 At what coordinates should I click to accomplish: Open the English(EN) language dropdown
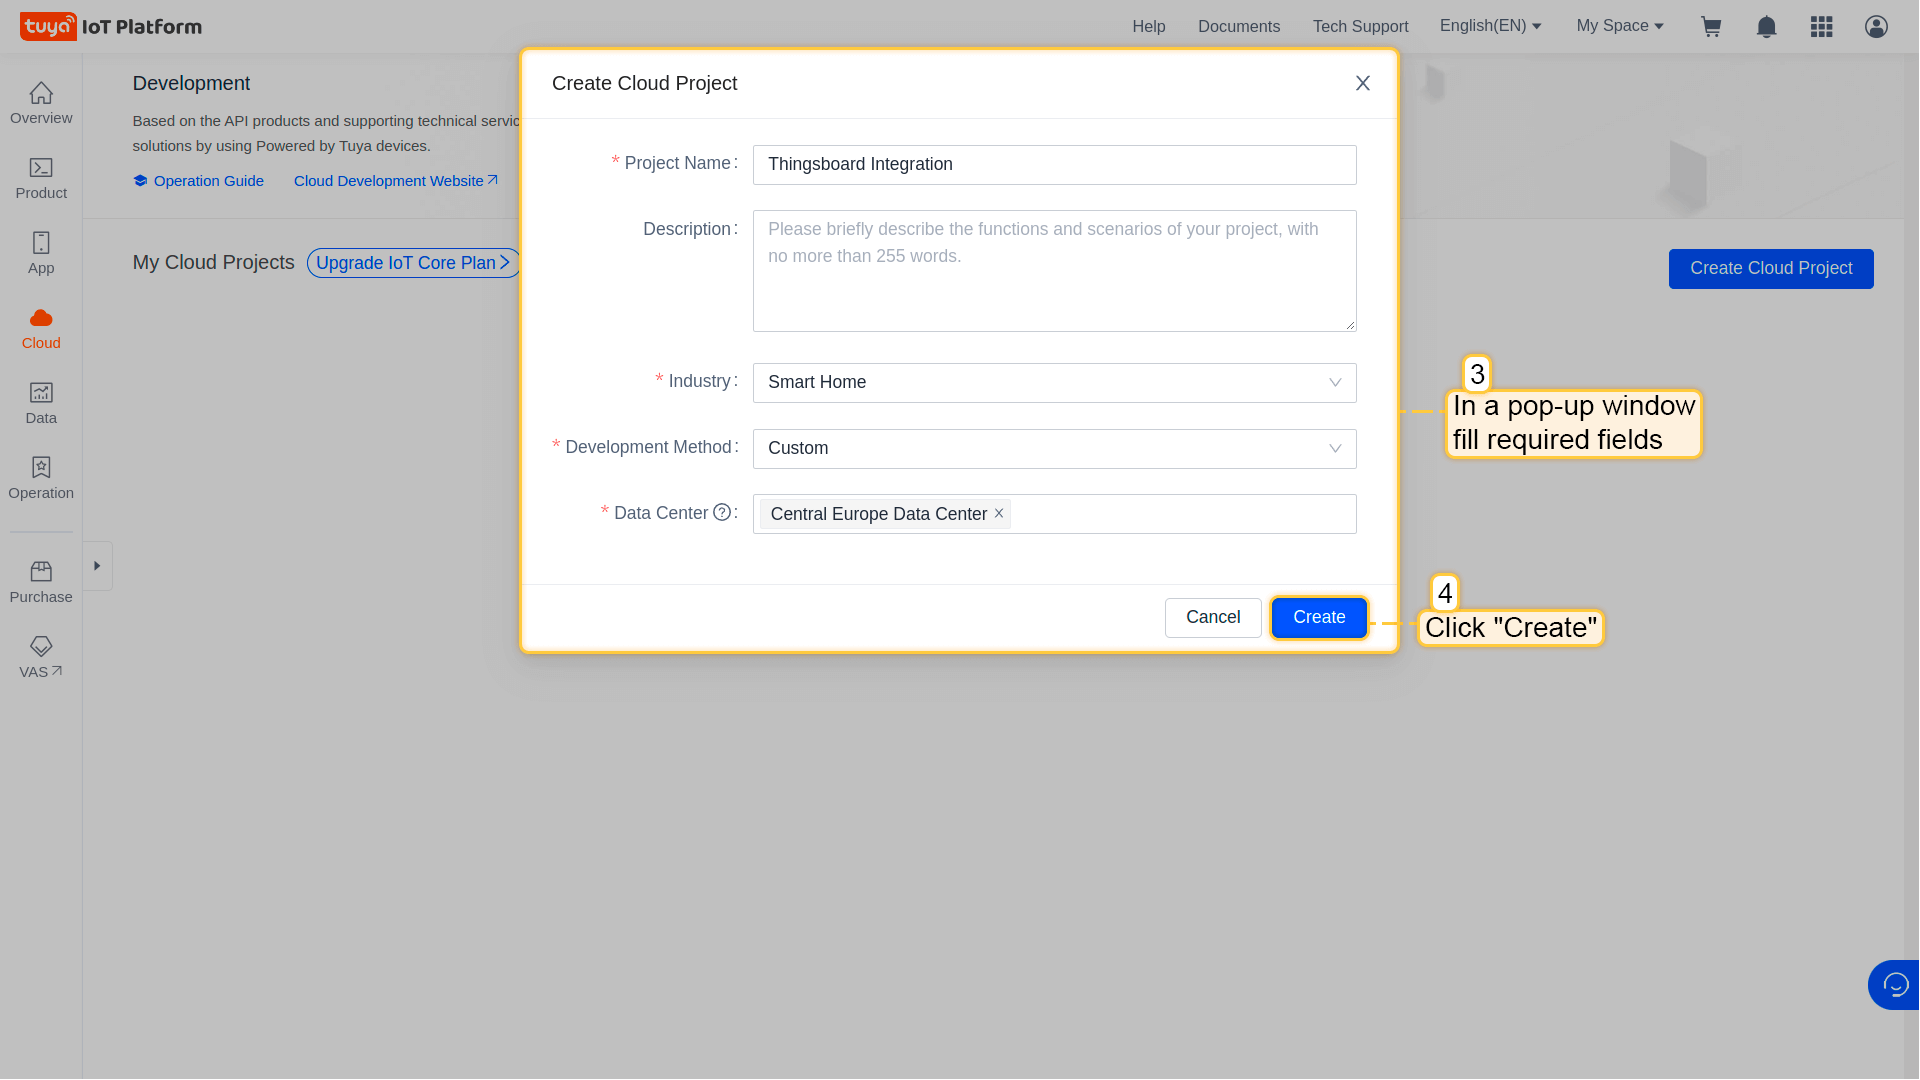click(1490, 26)
